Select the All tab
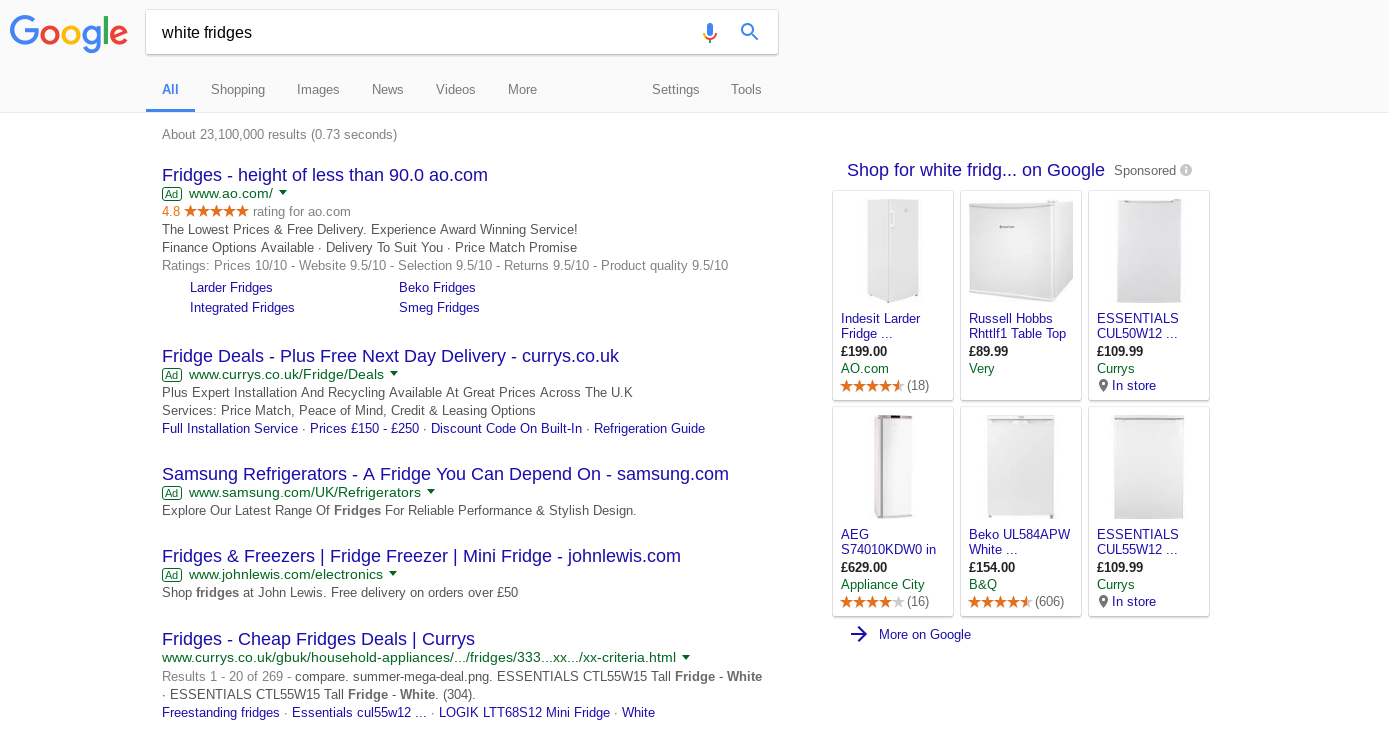Viewport: 1389px width, 737px height. pyautogui.click(x=170, y=89)
